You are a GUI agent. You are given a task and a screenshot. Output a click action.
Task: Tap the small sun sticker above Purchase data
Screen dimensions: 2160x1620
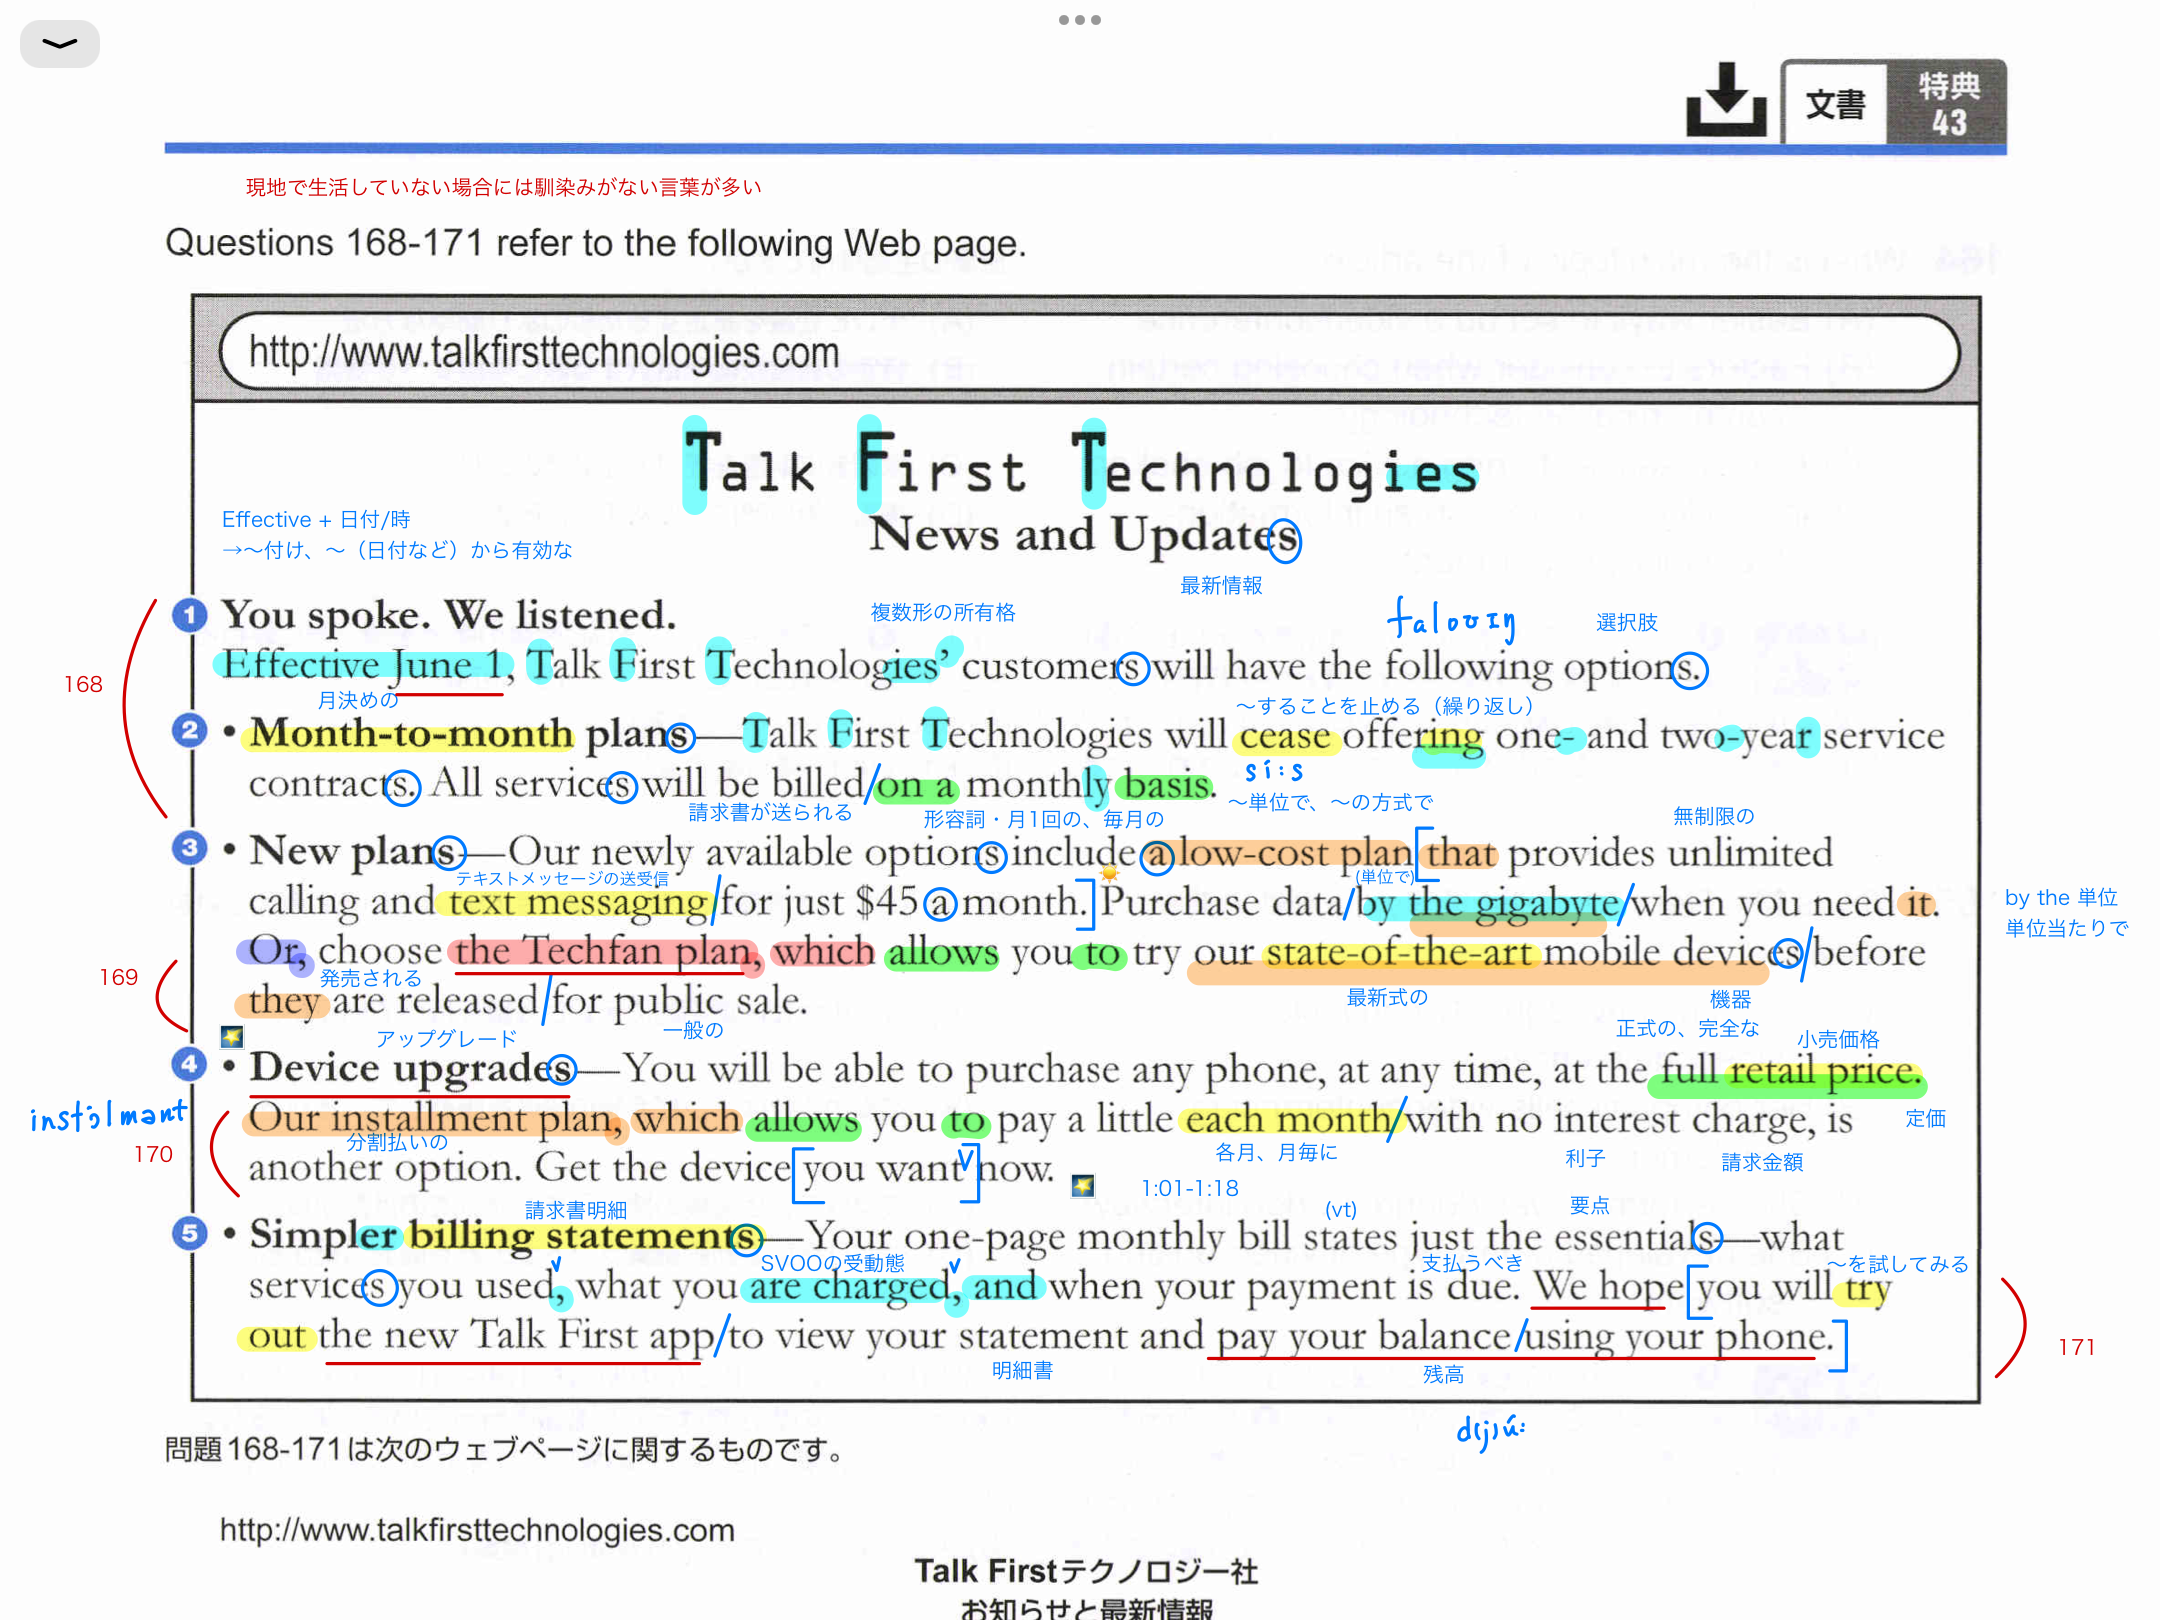point(1109,874)
